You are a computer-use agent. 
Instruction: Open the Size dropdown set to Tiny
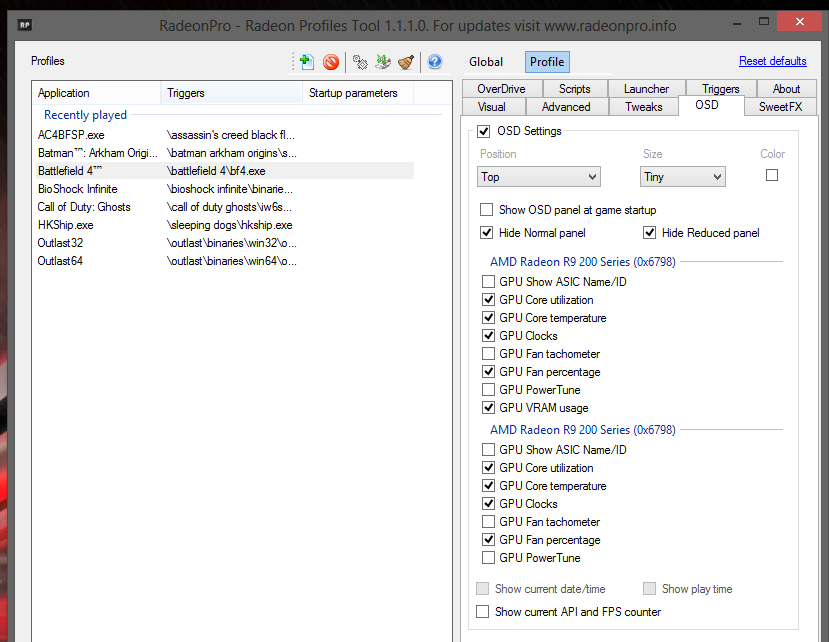[682, 177]
